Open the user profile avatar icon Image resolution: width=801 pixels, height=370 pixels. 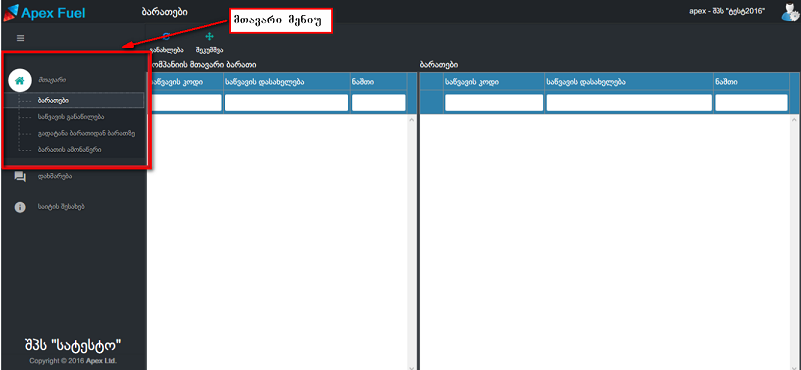tap(790, 12)
